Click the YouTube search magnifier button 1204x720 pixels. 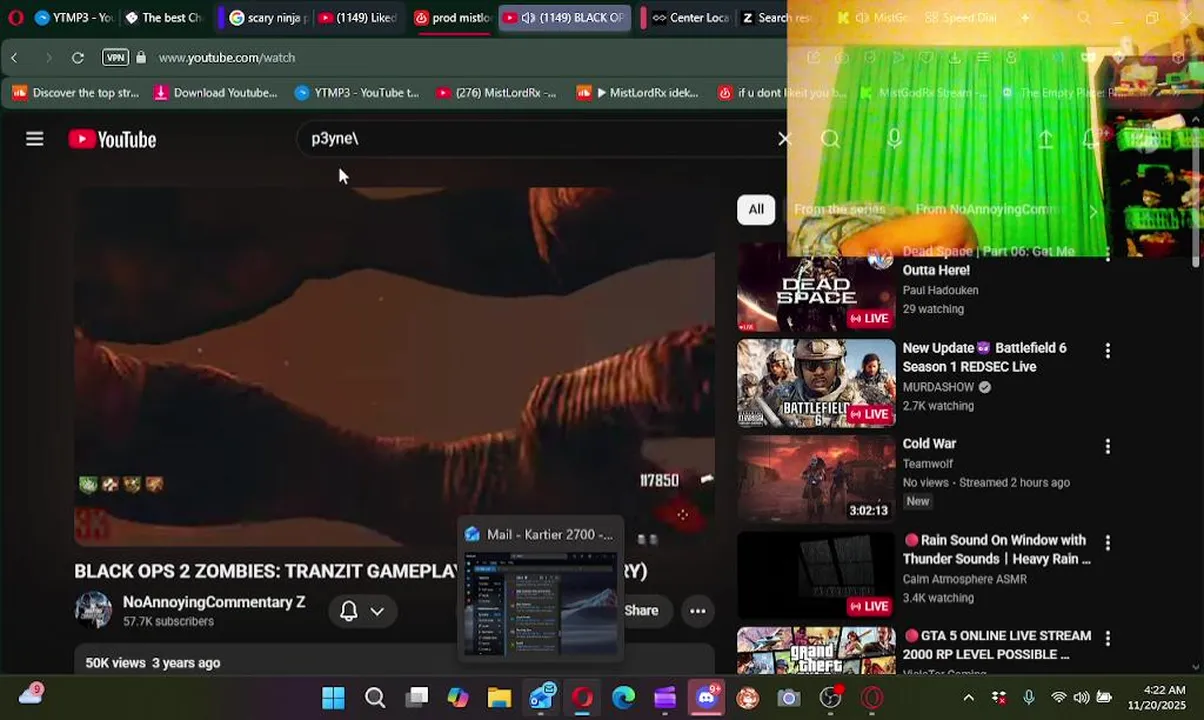830,139
